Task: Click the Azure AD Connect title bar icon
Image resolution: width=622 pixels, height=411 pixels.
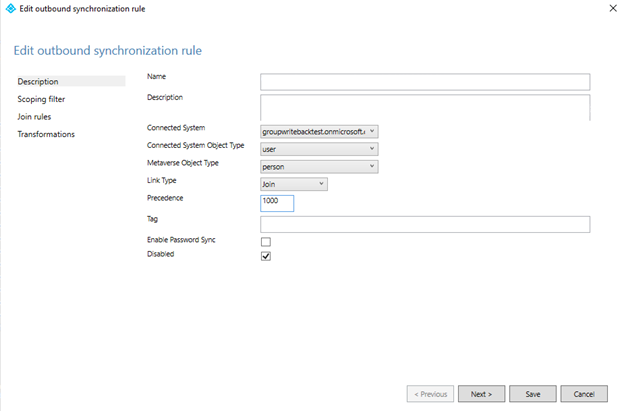Action: (11, 8)
